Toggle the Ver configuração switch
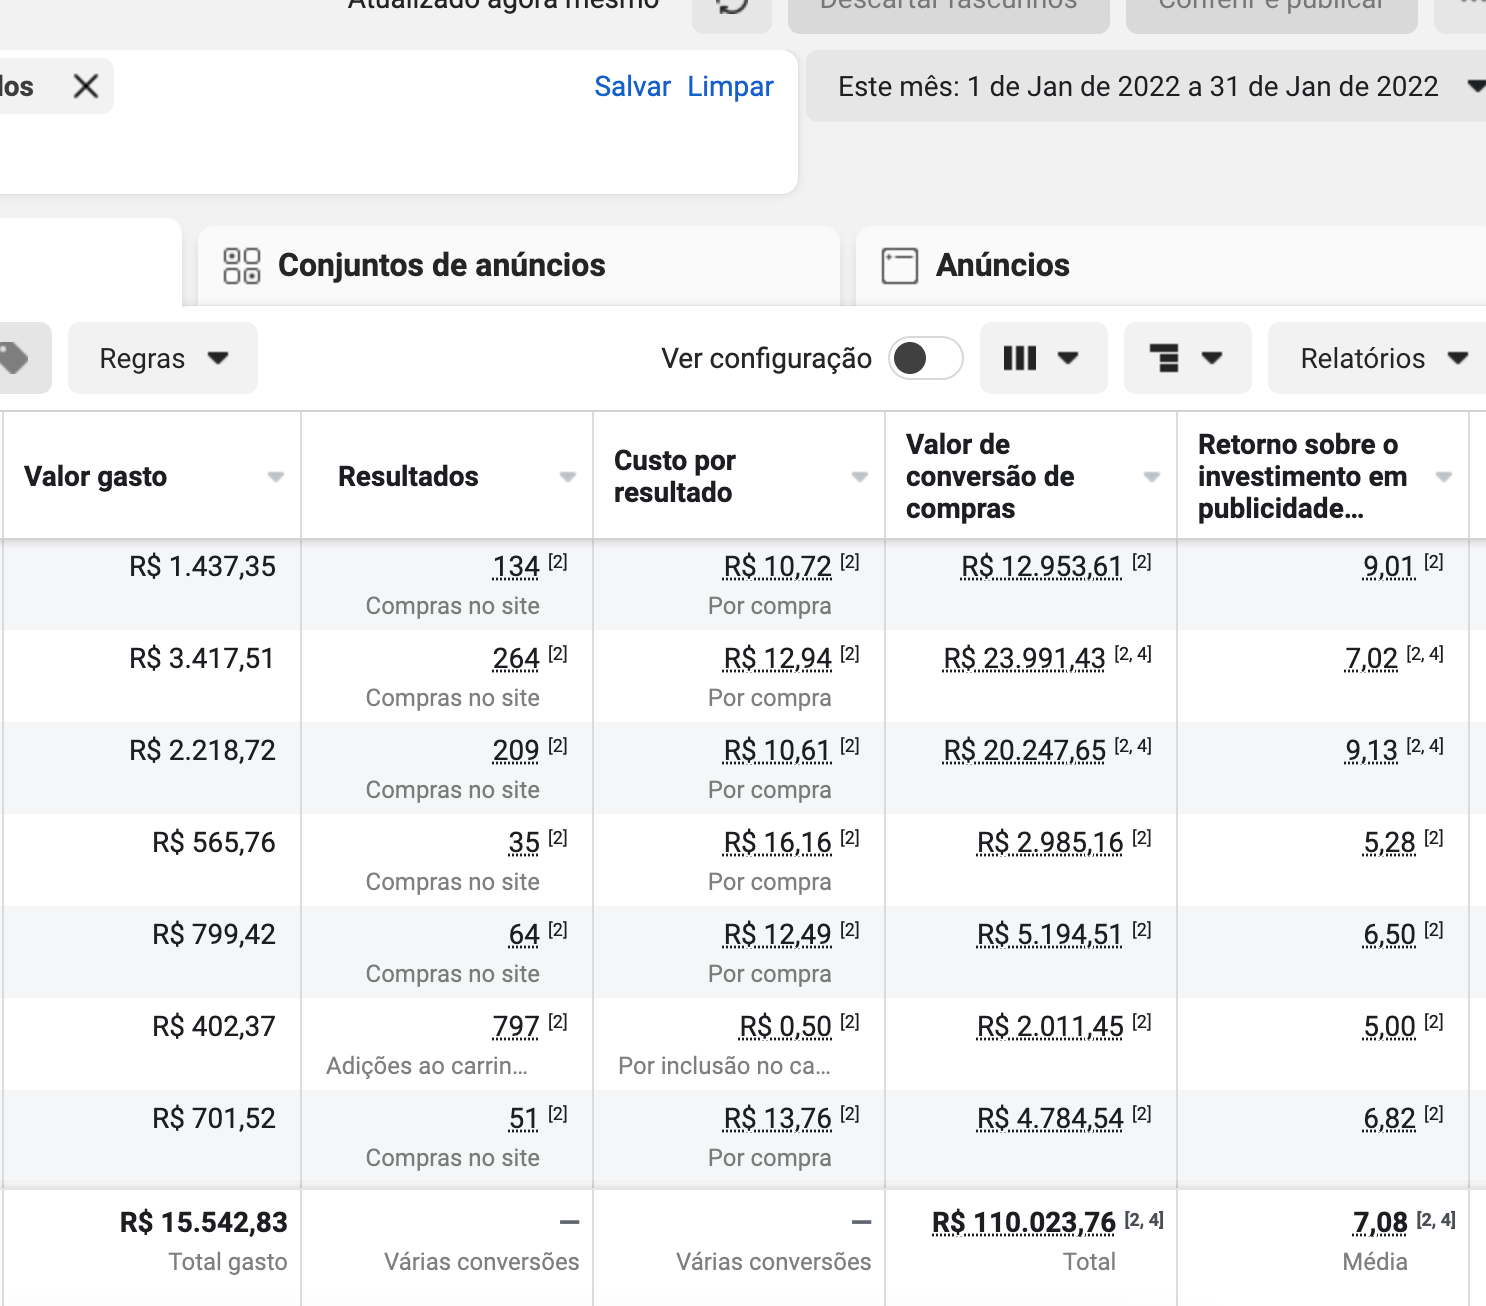Image resolution: width=1486 pixels, height=1306 pixels. (926, 358)
